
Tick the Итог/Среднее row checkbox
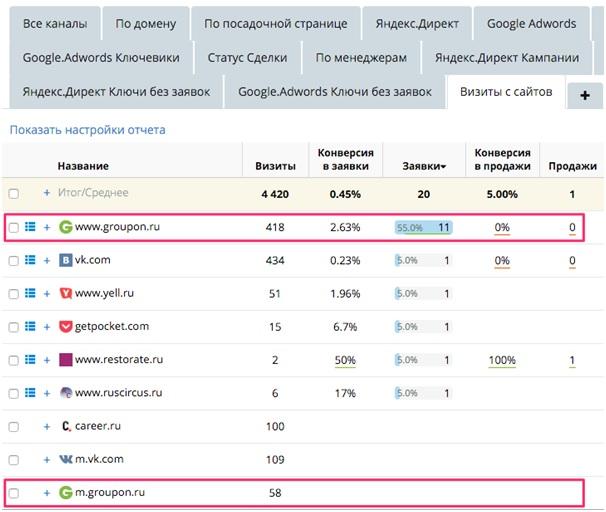point(14,194)
